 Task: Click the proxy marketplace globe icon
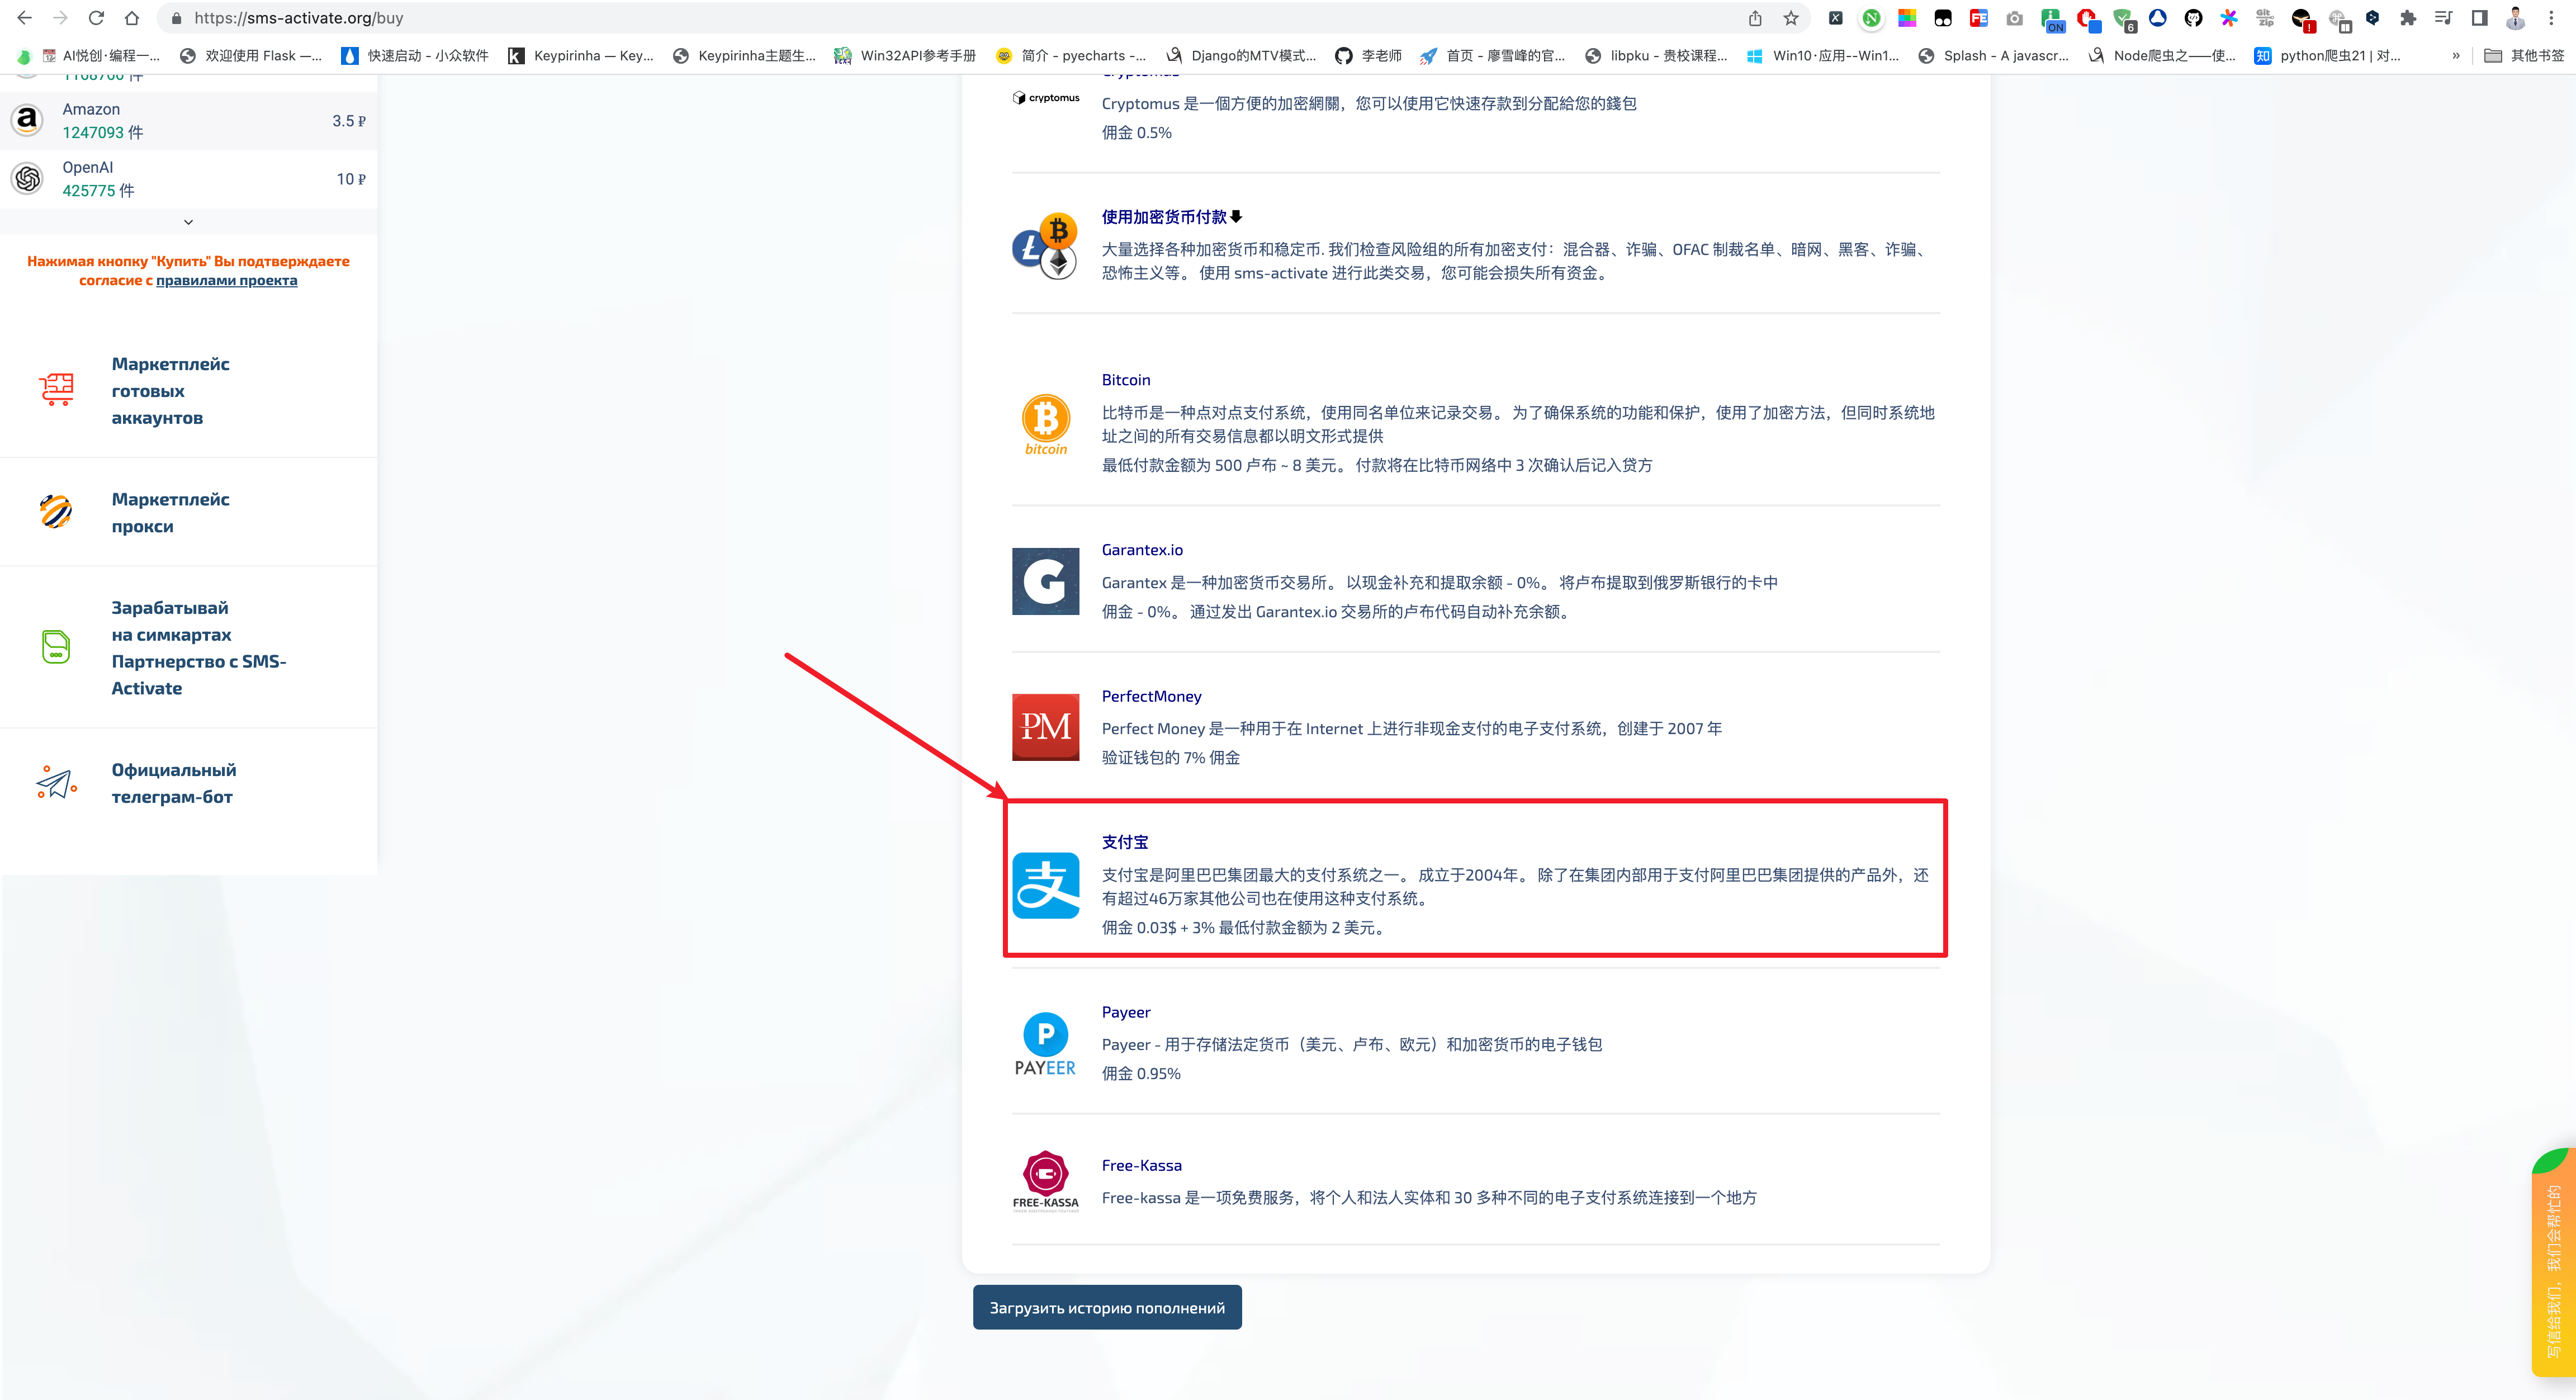click(56, 511)
